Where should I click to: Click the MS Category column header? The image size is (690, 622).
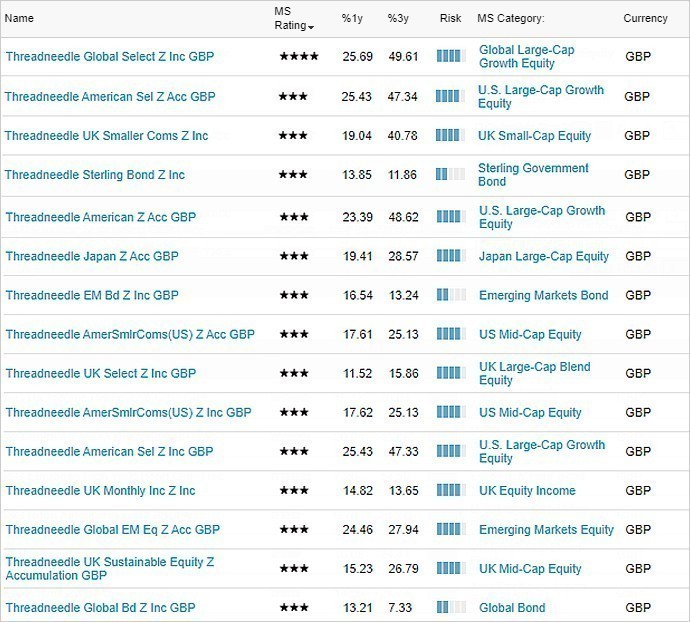pos(510,18)
